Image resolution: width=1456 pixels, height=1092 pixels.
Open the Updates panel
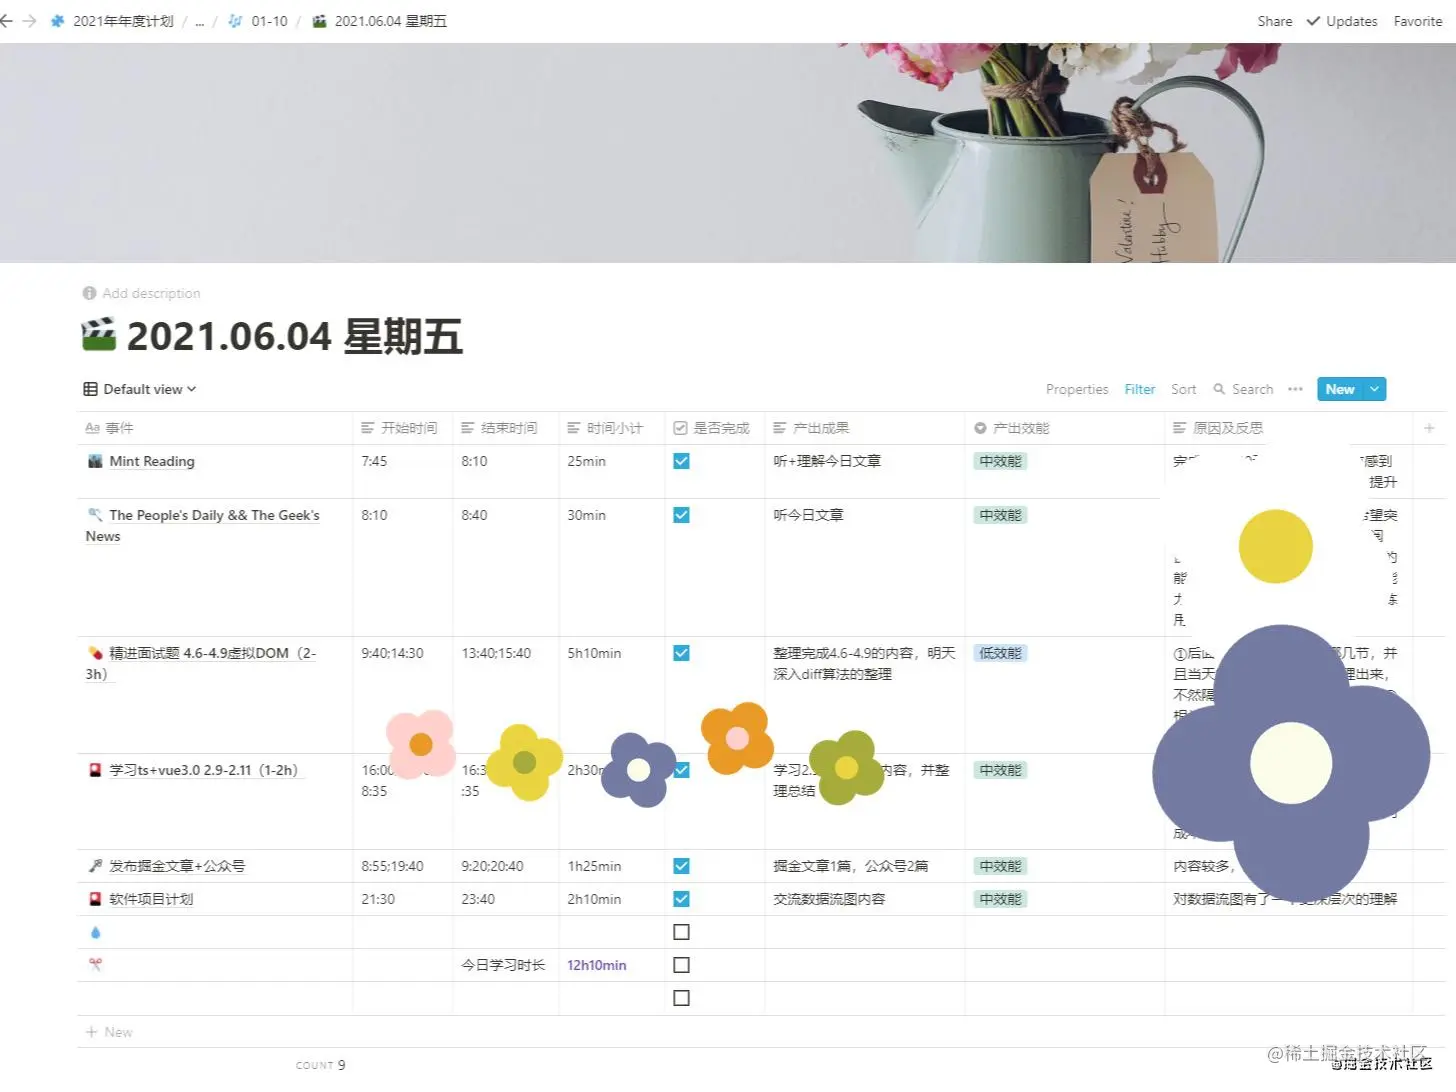[1342, 21]
